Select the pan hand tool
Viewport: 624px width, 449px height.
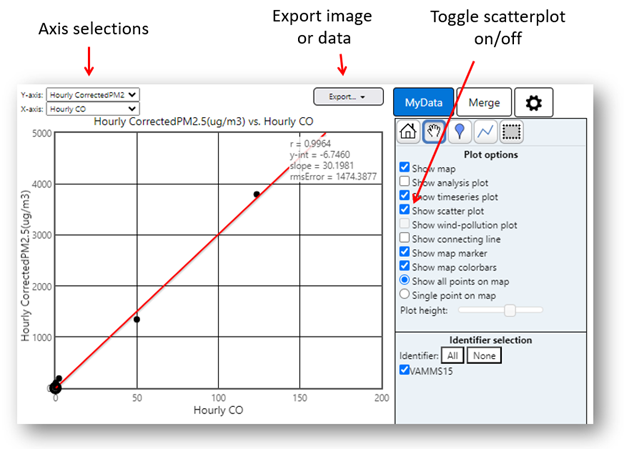(434, 131)
